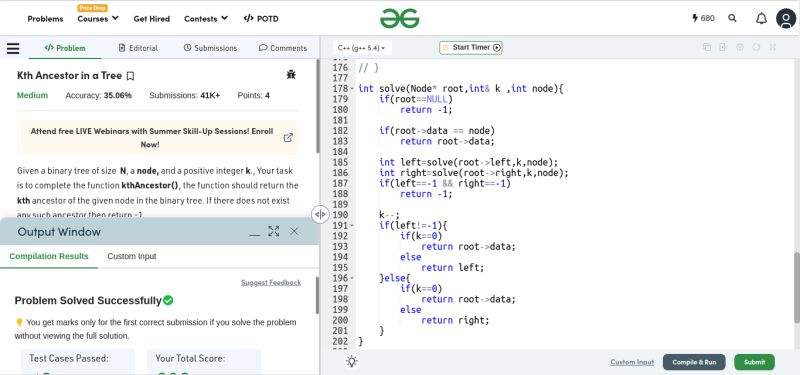Screen dimensions: 800x375
Task: Select the Compilation Results tab
Action: point(49,256)
